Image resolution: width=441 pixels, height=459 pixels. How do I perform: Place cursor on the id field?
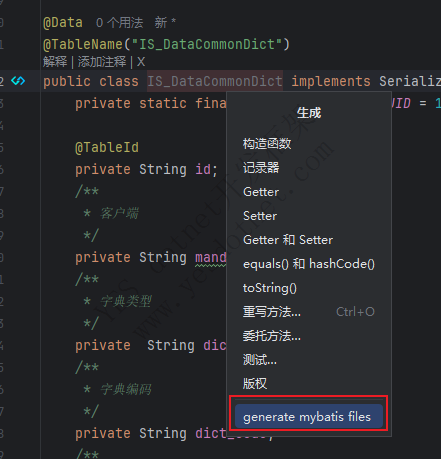tap(203, 169)
